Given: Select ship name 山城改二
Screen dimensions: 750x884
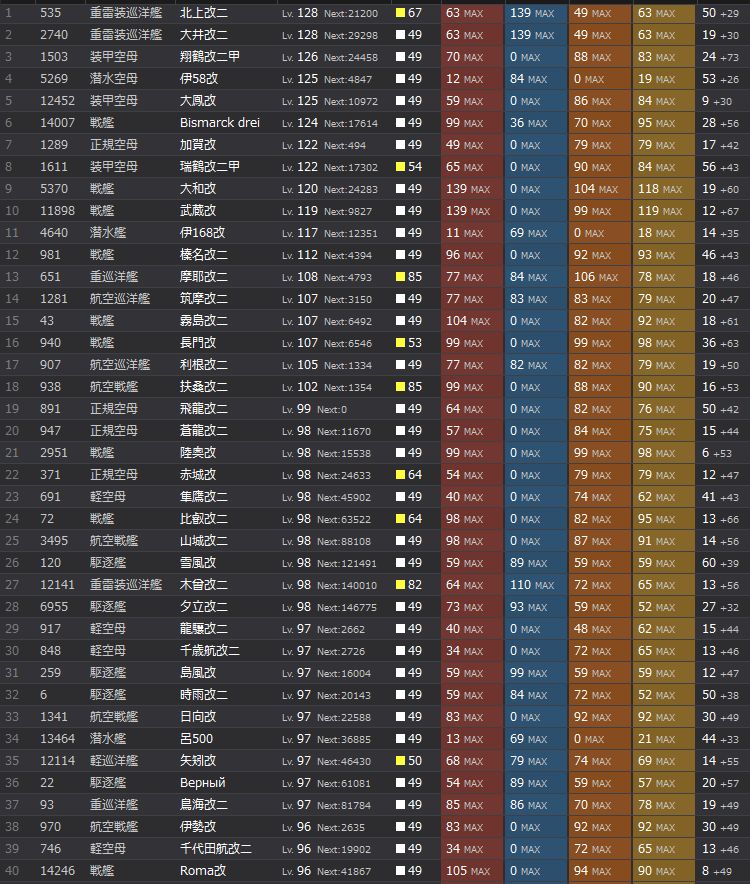Looking at the screenshot, I should pyautogui.click(x=204, y=541).
